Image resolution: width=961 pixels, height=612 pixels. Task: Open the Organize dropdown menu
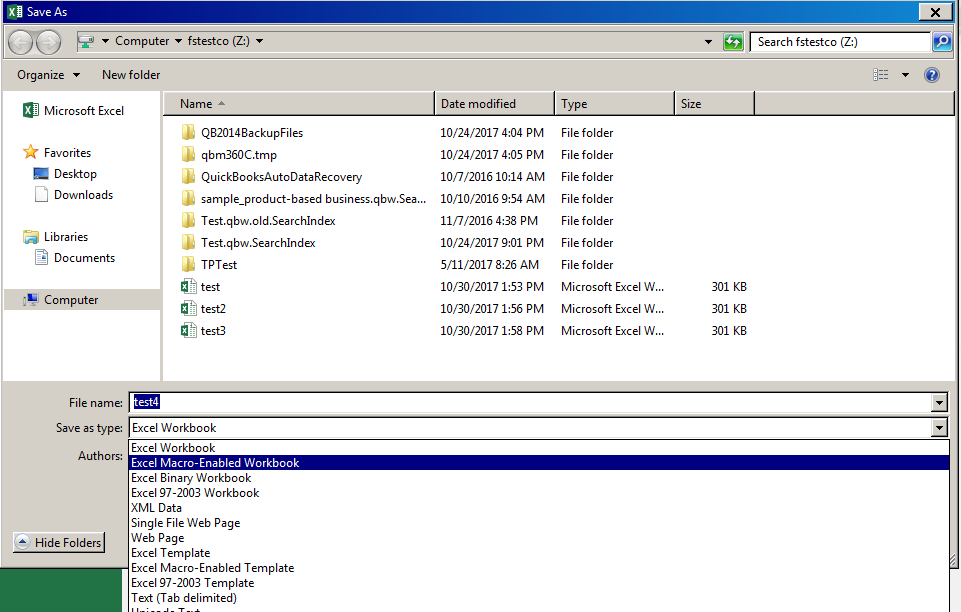point(48,75)
